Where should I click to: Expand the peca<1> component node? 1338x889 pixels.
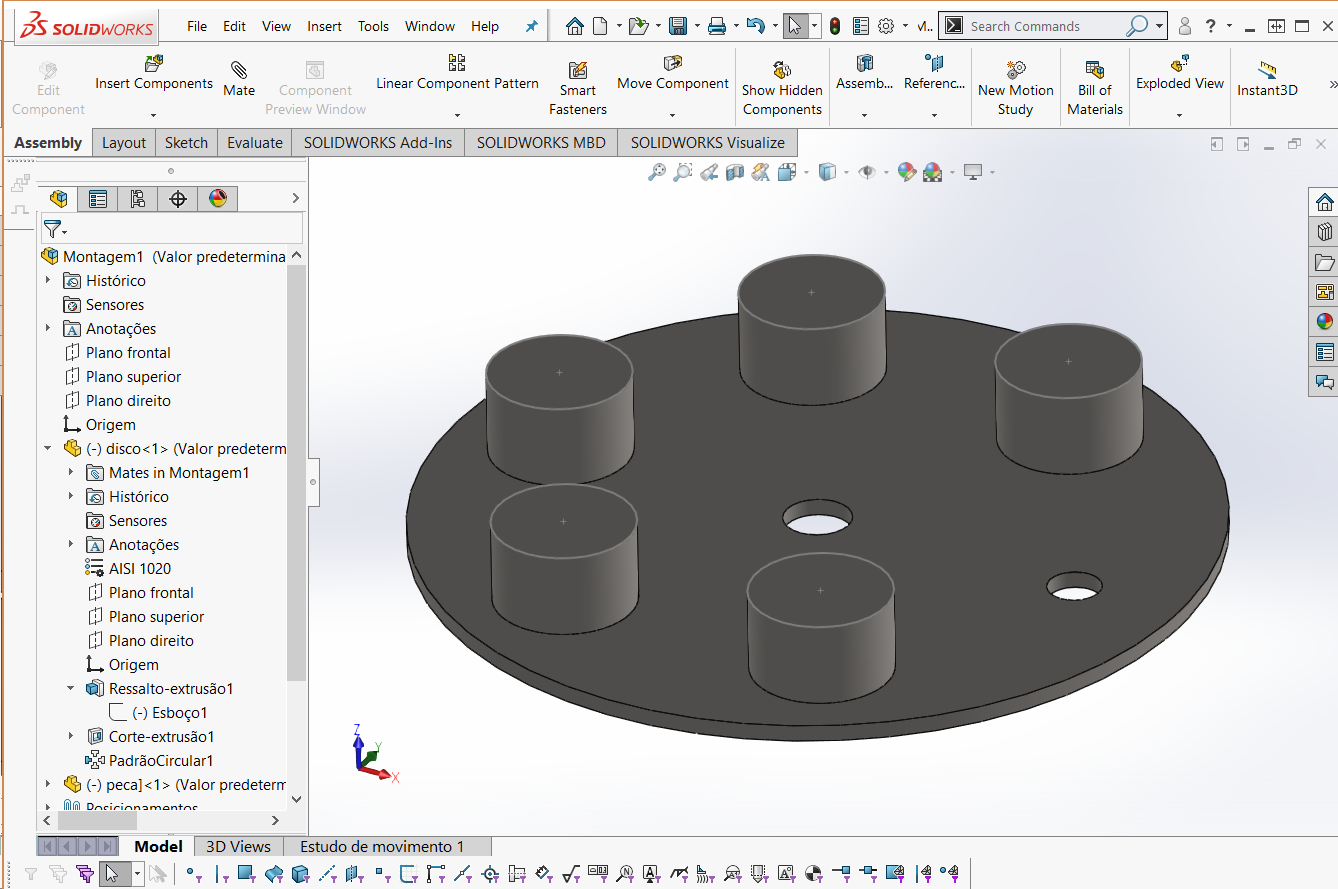click(x=48, y=785)
